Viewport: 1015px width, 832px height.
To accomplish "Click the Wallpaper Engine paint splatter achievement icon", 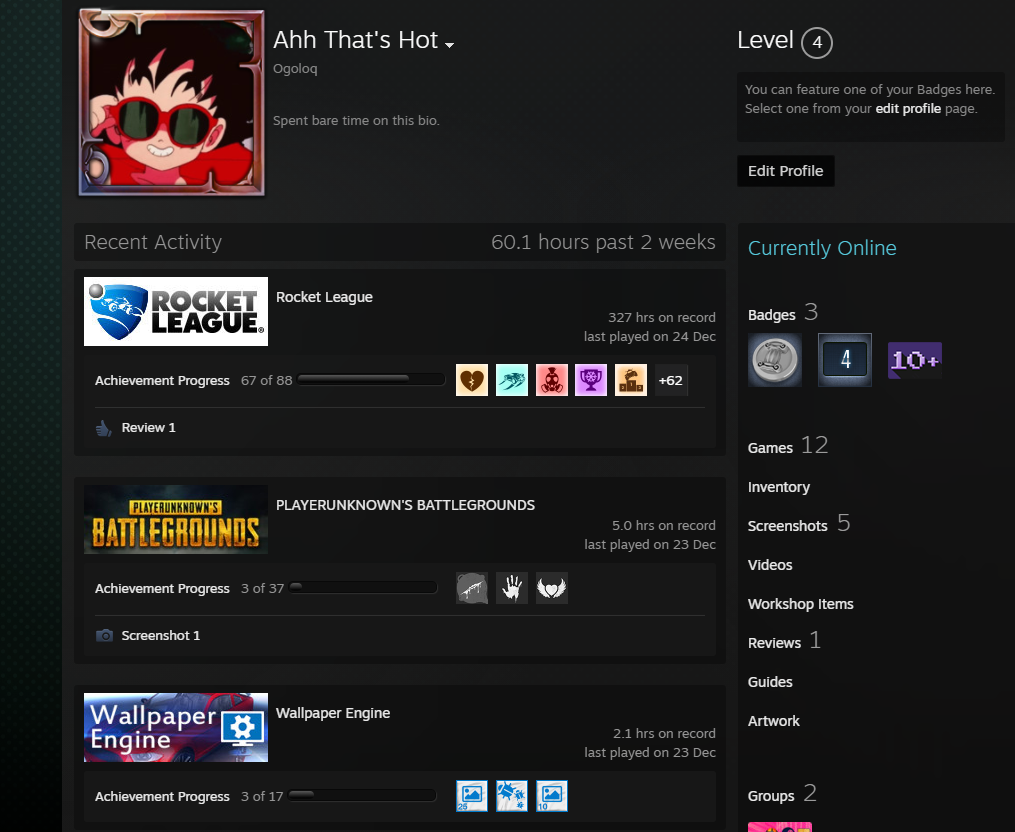I will click(512, 796).
